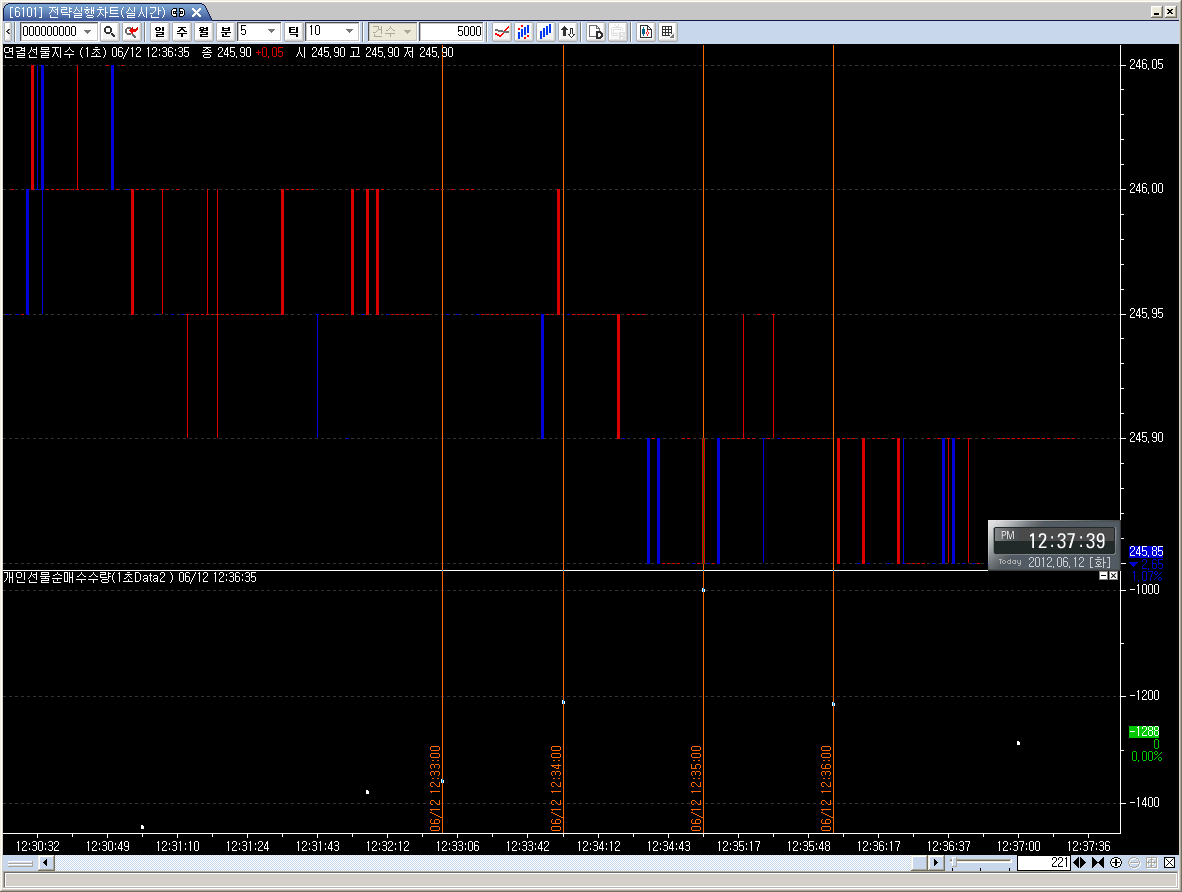Click the red search icon beside the magnifier

(x=131, y=31)
